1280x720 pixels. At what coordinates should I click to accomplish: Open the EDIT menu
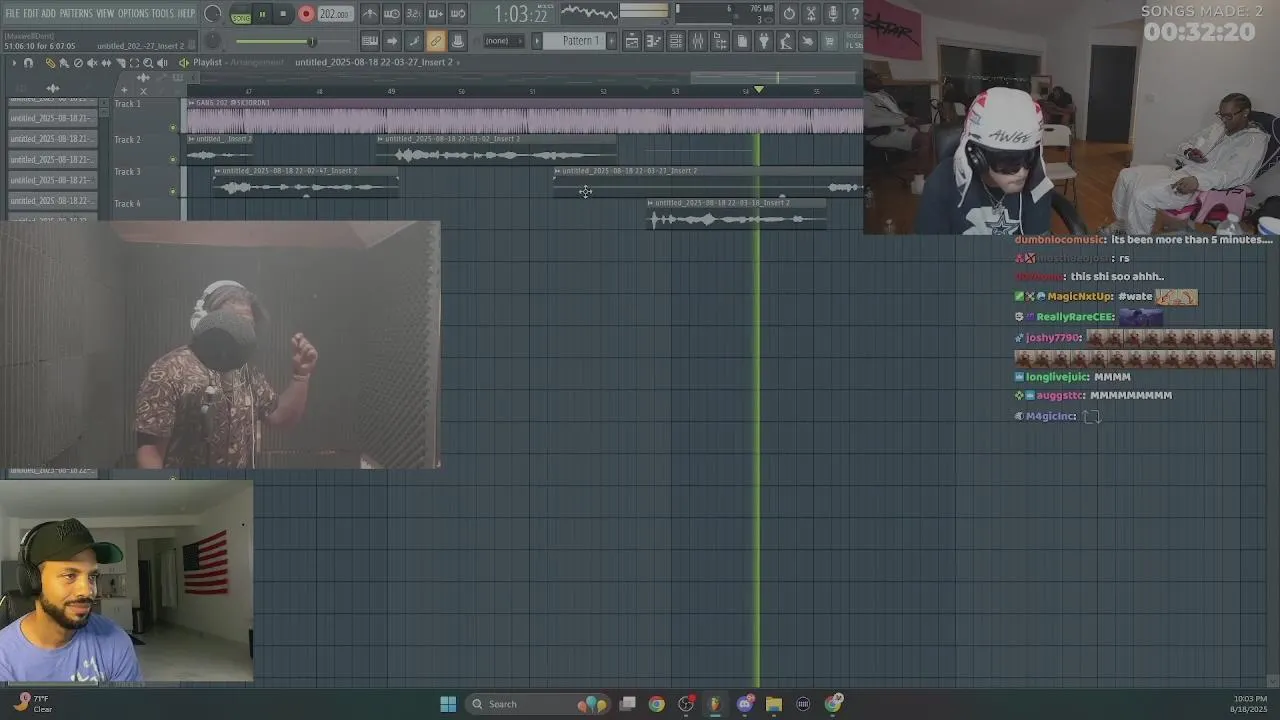point(32,14)
